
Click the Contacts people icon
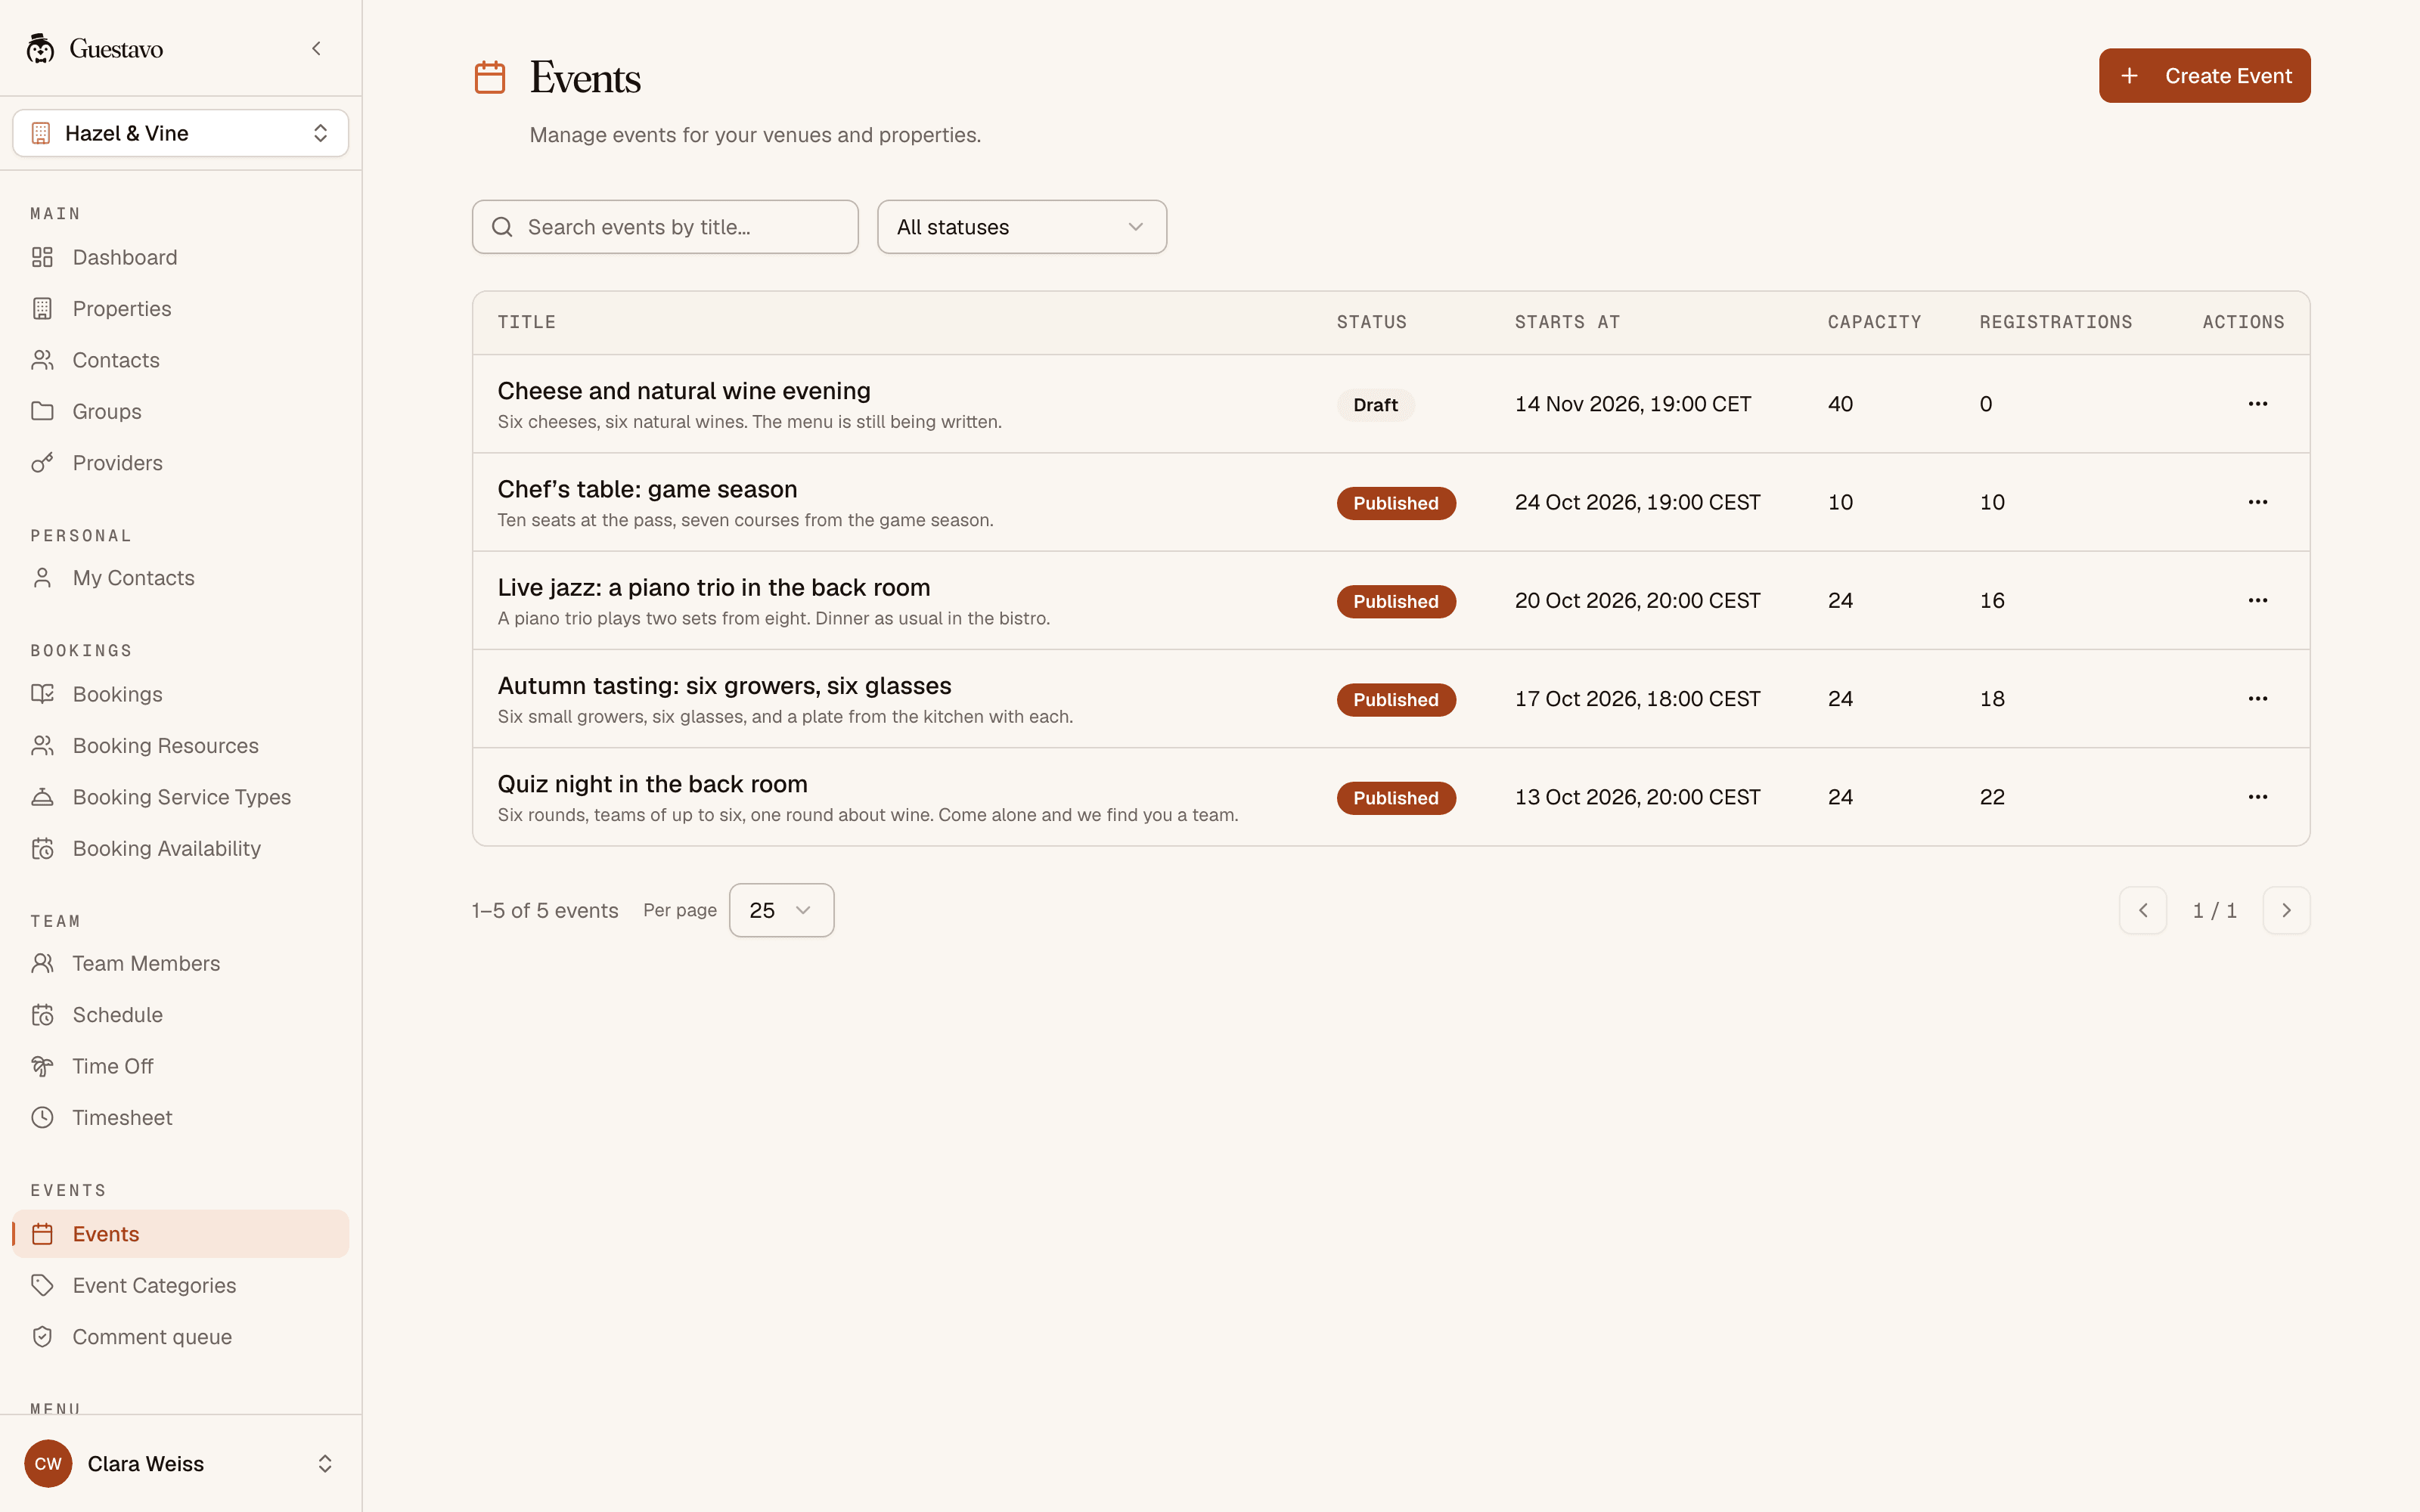click(x=42, y=360)
